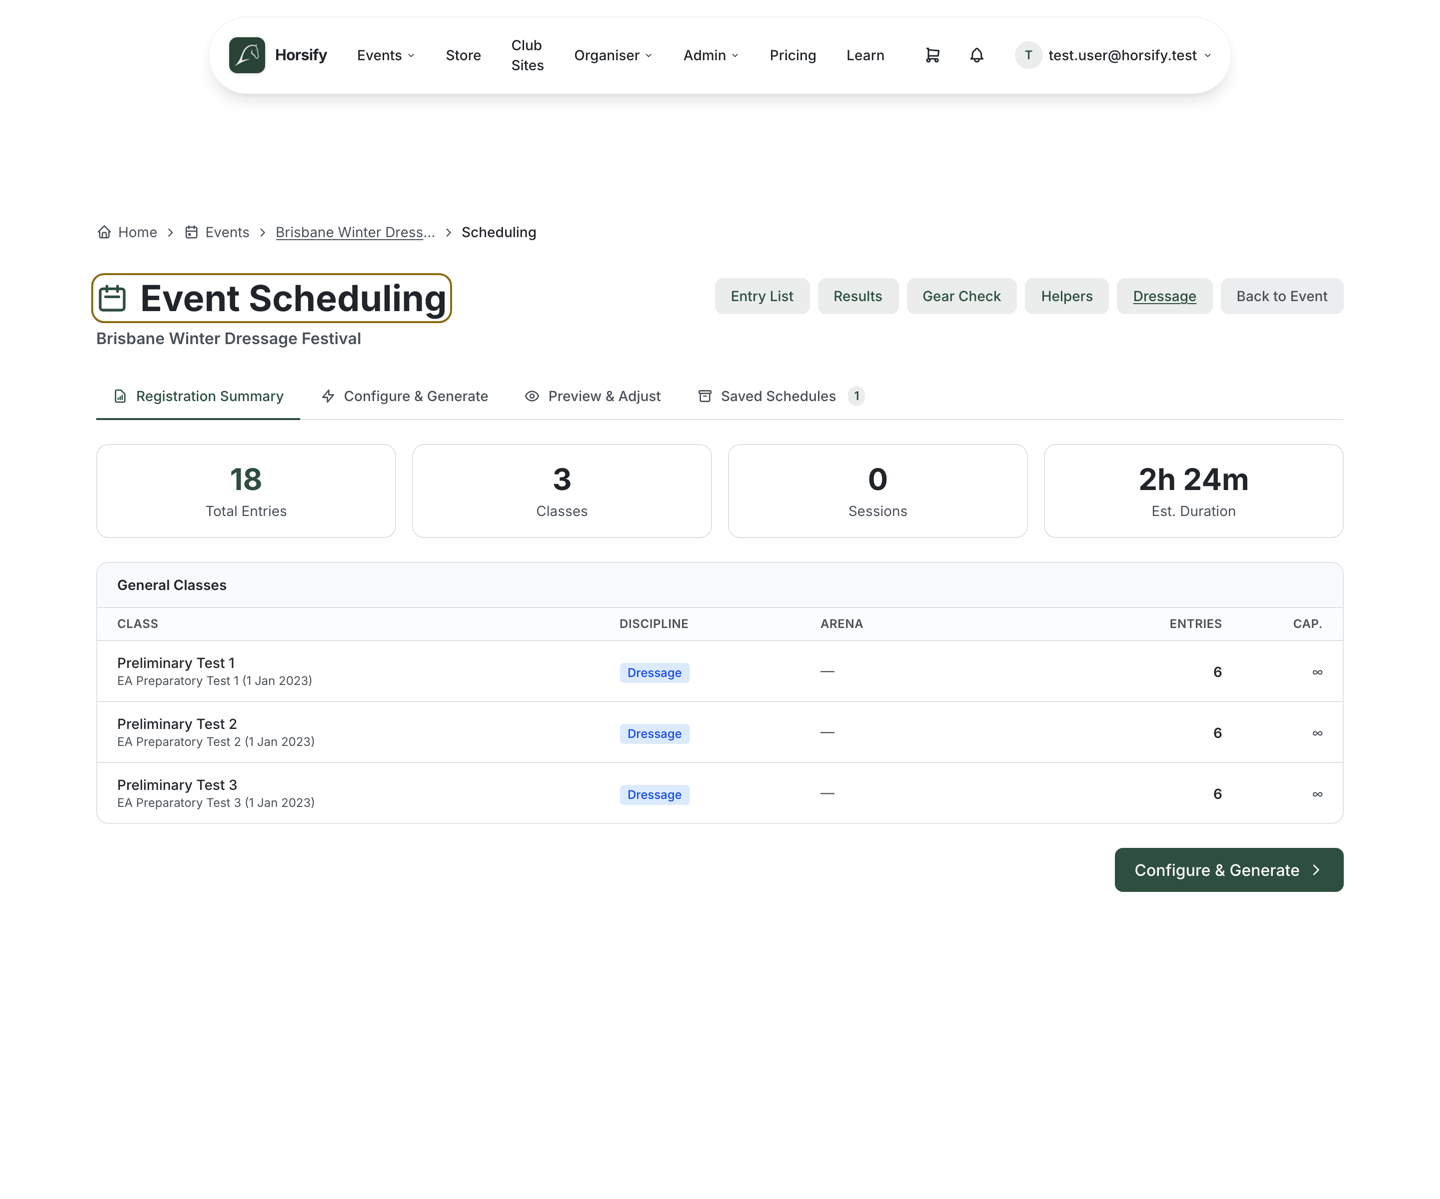Click the 3 Classes card

562,491
